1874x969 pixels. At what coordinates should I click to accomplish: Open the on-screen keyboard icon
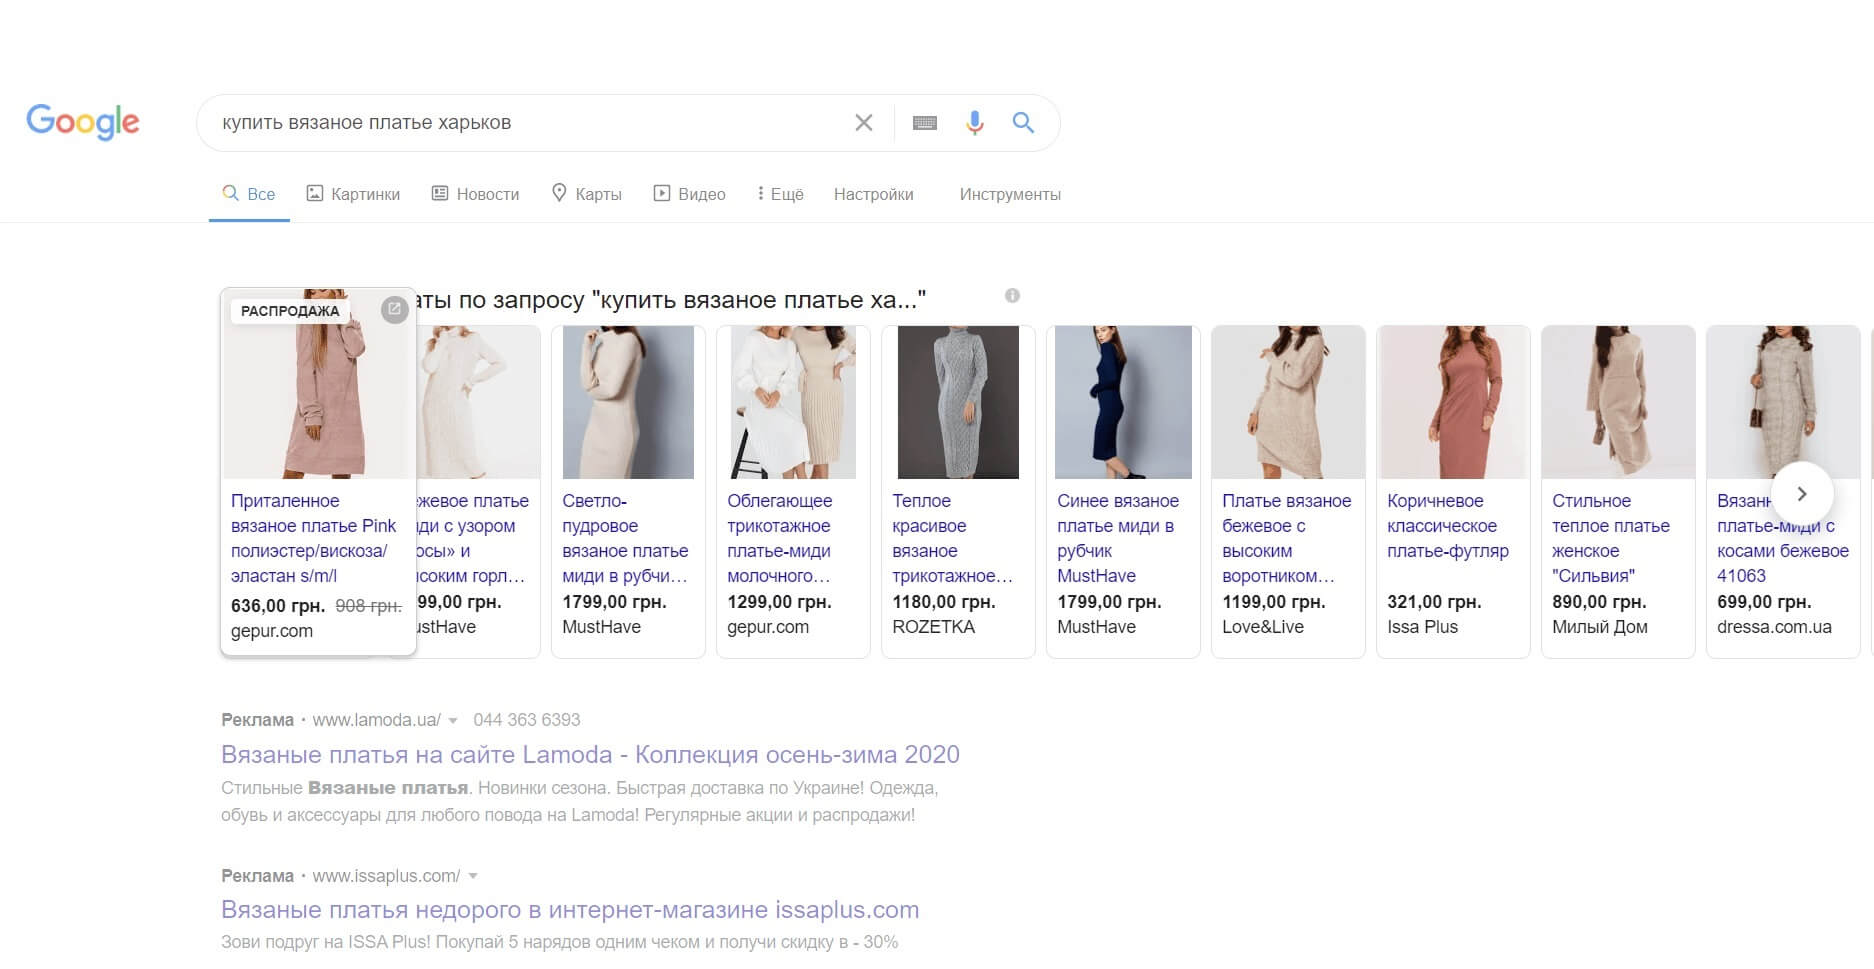click(x=925, y=123)
